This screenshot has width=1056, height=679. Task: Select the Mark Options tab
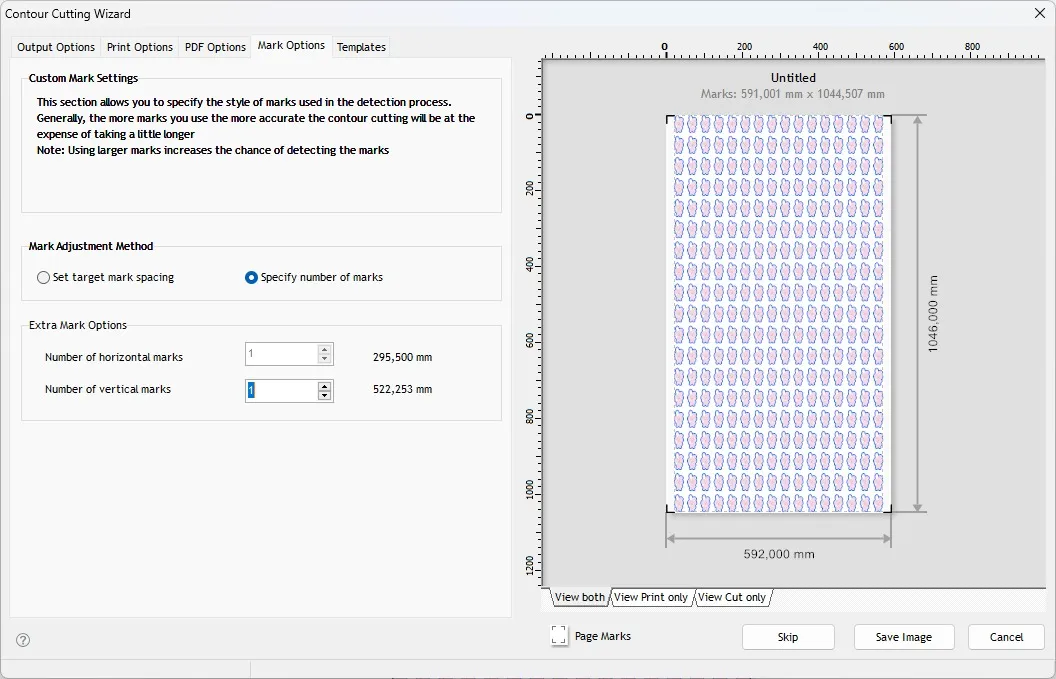(x=291, y=46)
